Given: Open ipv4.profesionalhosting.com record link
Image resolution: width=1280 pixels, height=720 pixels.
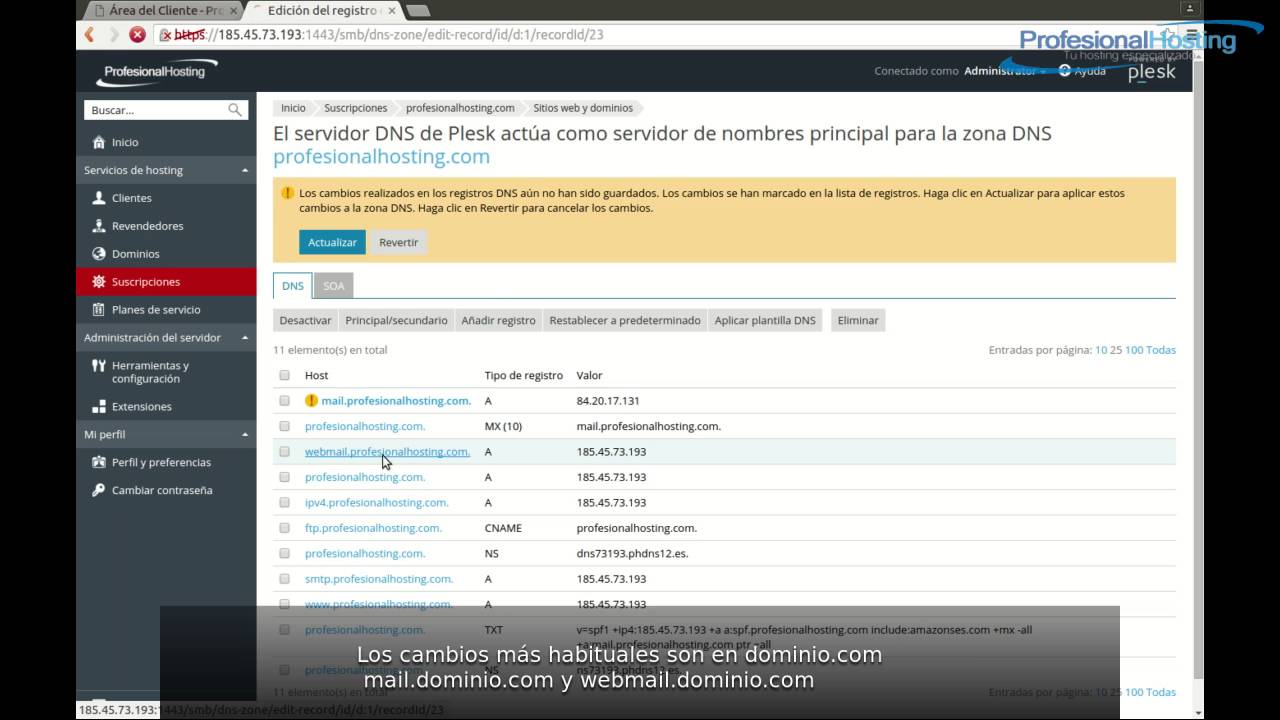Looking at the screenshot, I should [376, 503].
